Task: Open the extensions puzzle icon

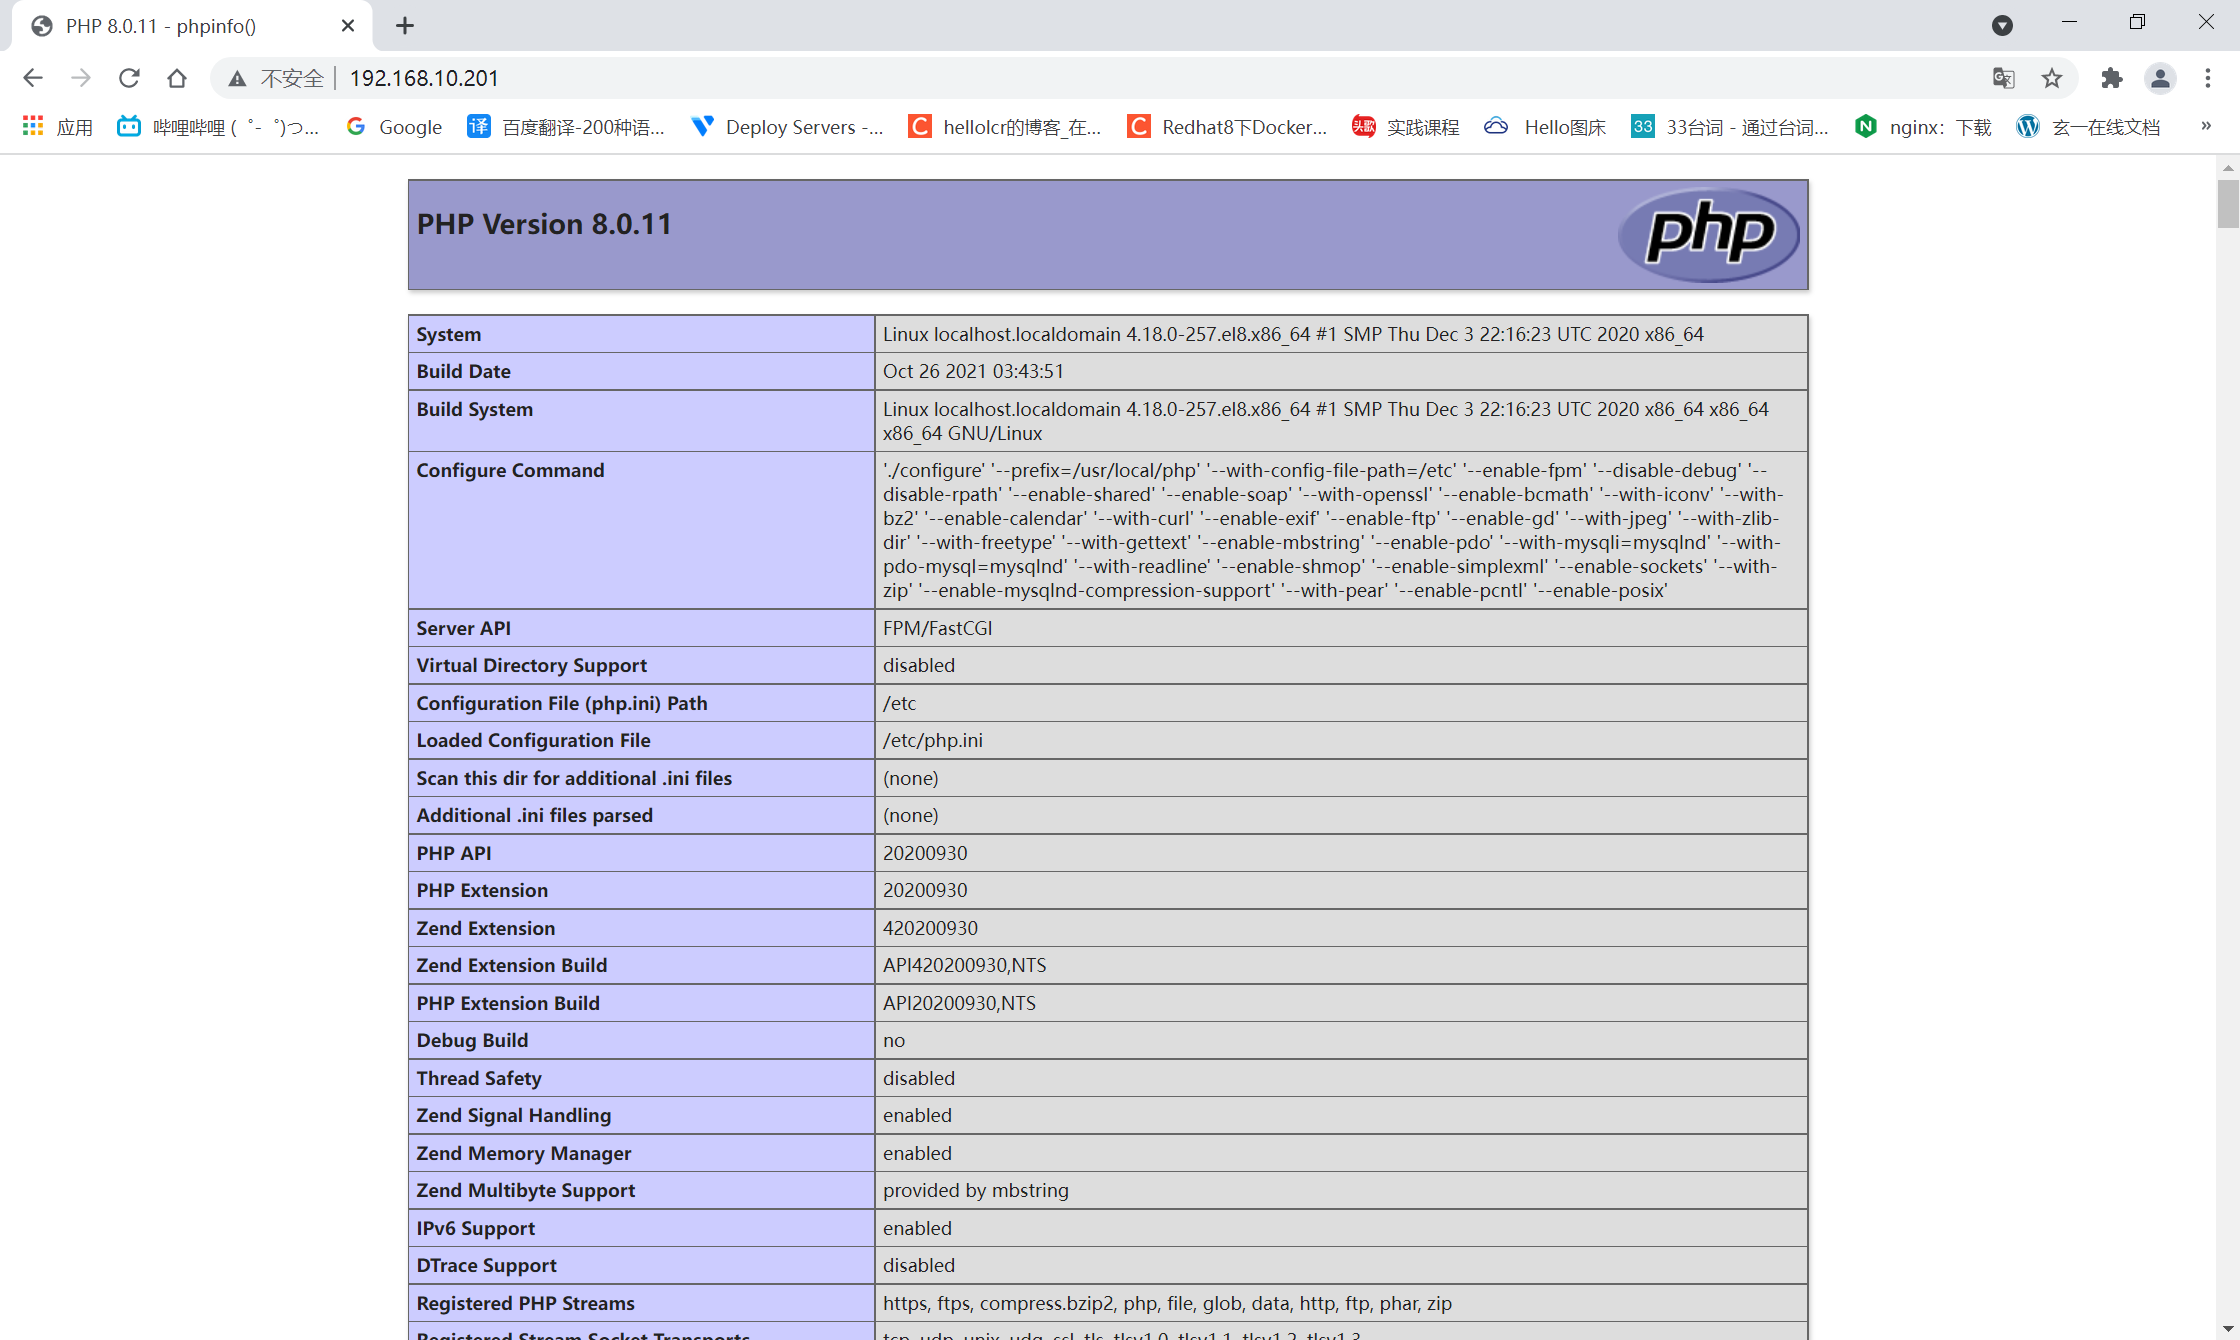Action: (x=2111, y=78)
